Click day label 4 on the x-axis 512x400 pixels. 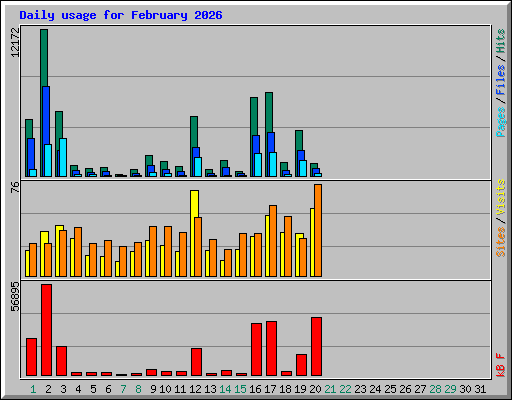click(x=78, y=389)
